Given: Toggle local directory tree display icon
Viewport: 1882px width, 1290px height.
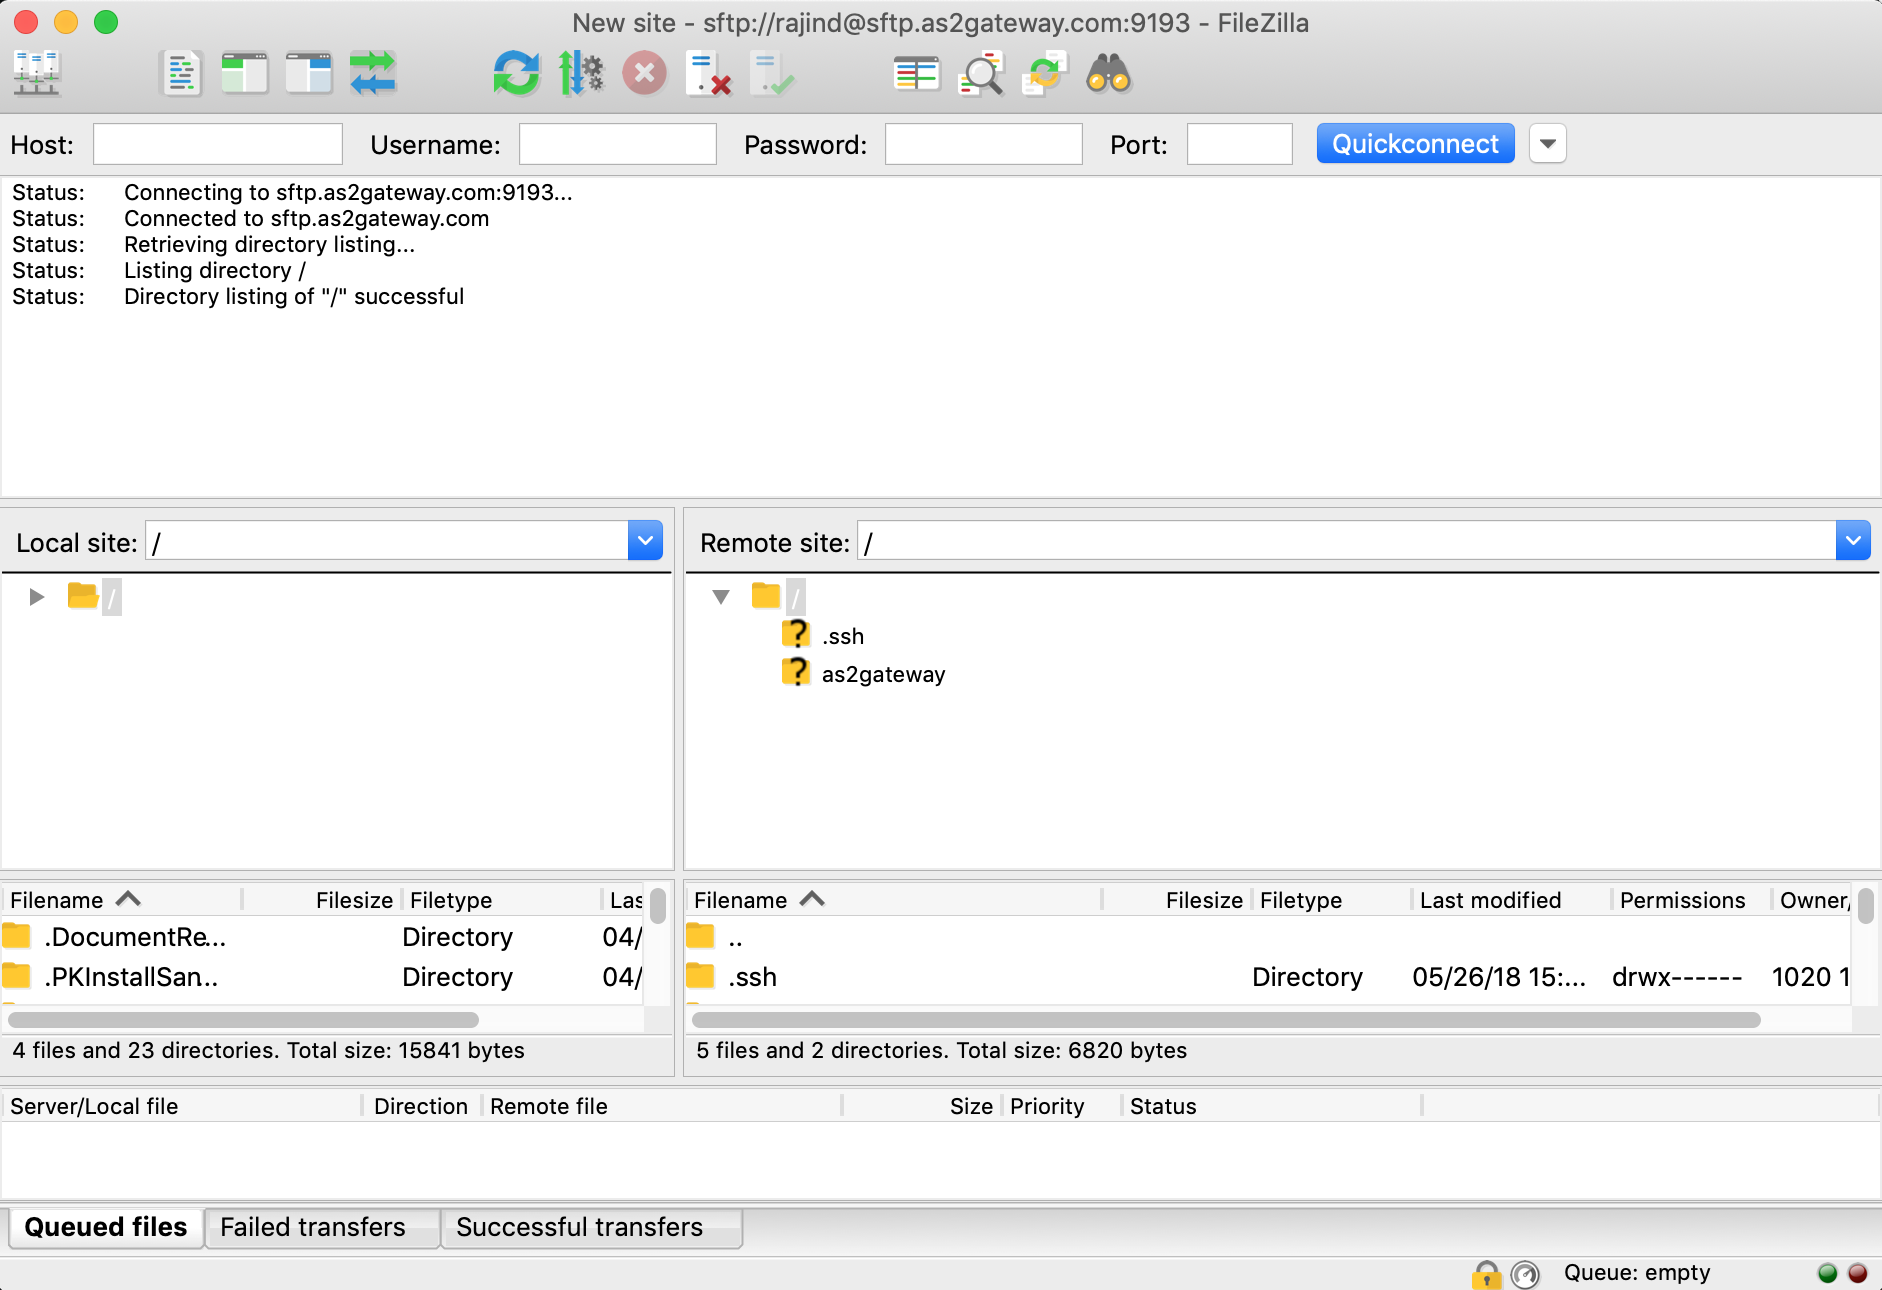Looking at the screenshot, I should click(x=245, y=74).
